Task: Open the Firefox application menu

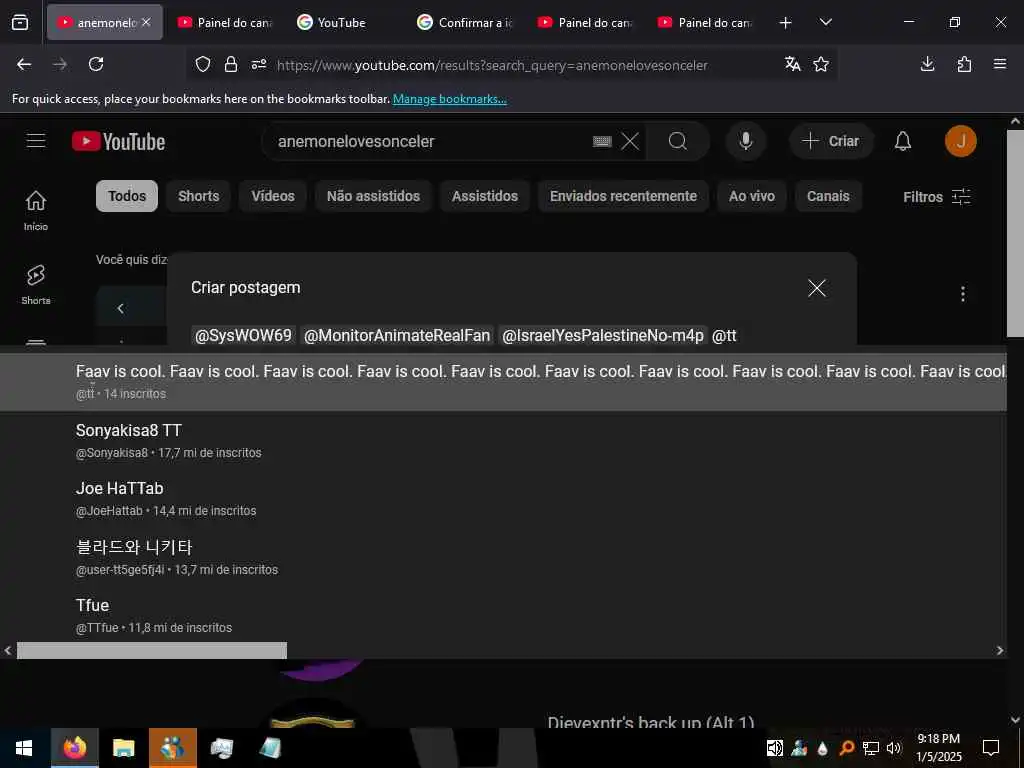Action: point(1000,64)
